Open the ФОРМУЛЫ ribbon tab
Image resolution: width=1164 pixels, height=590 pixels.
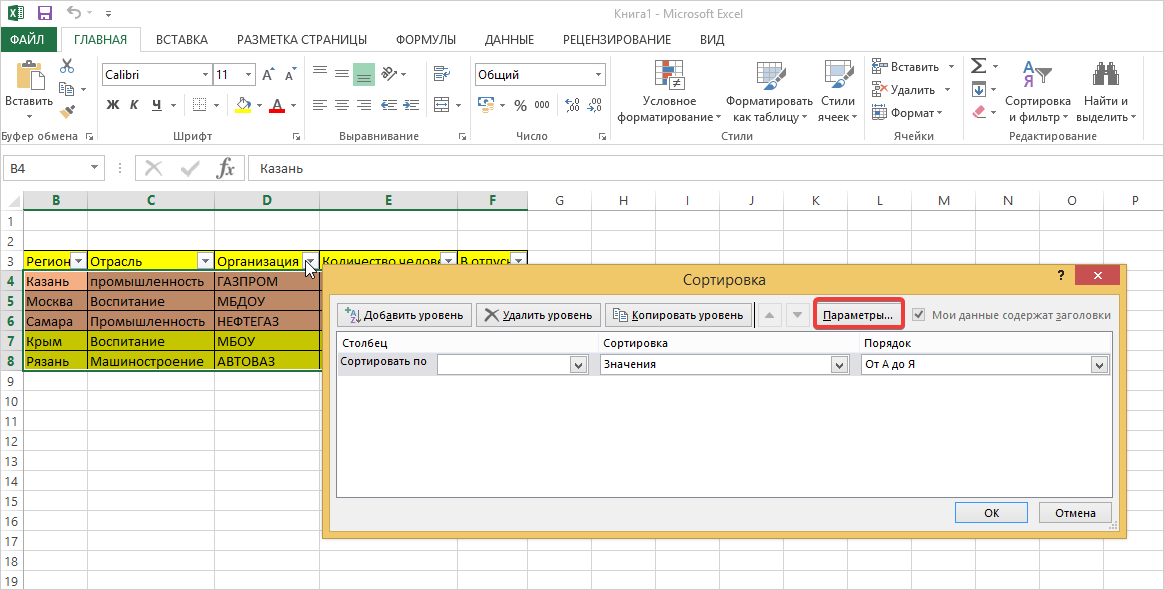pyautogui.click(x=425, y=40)
